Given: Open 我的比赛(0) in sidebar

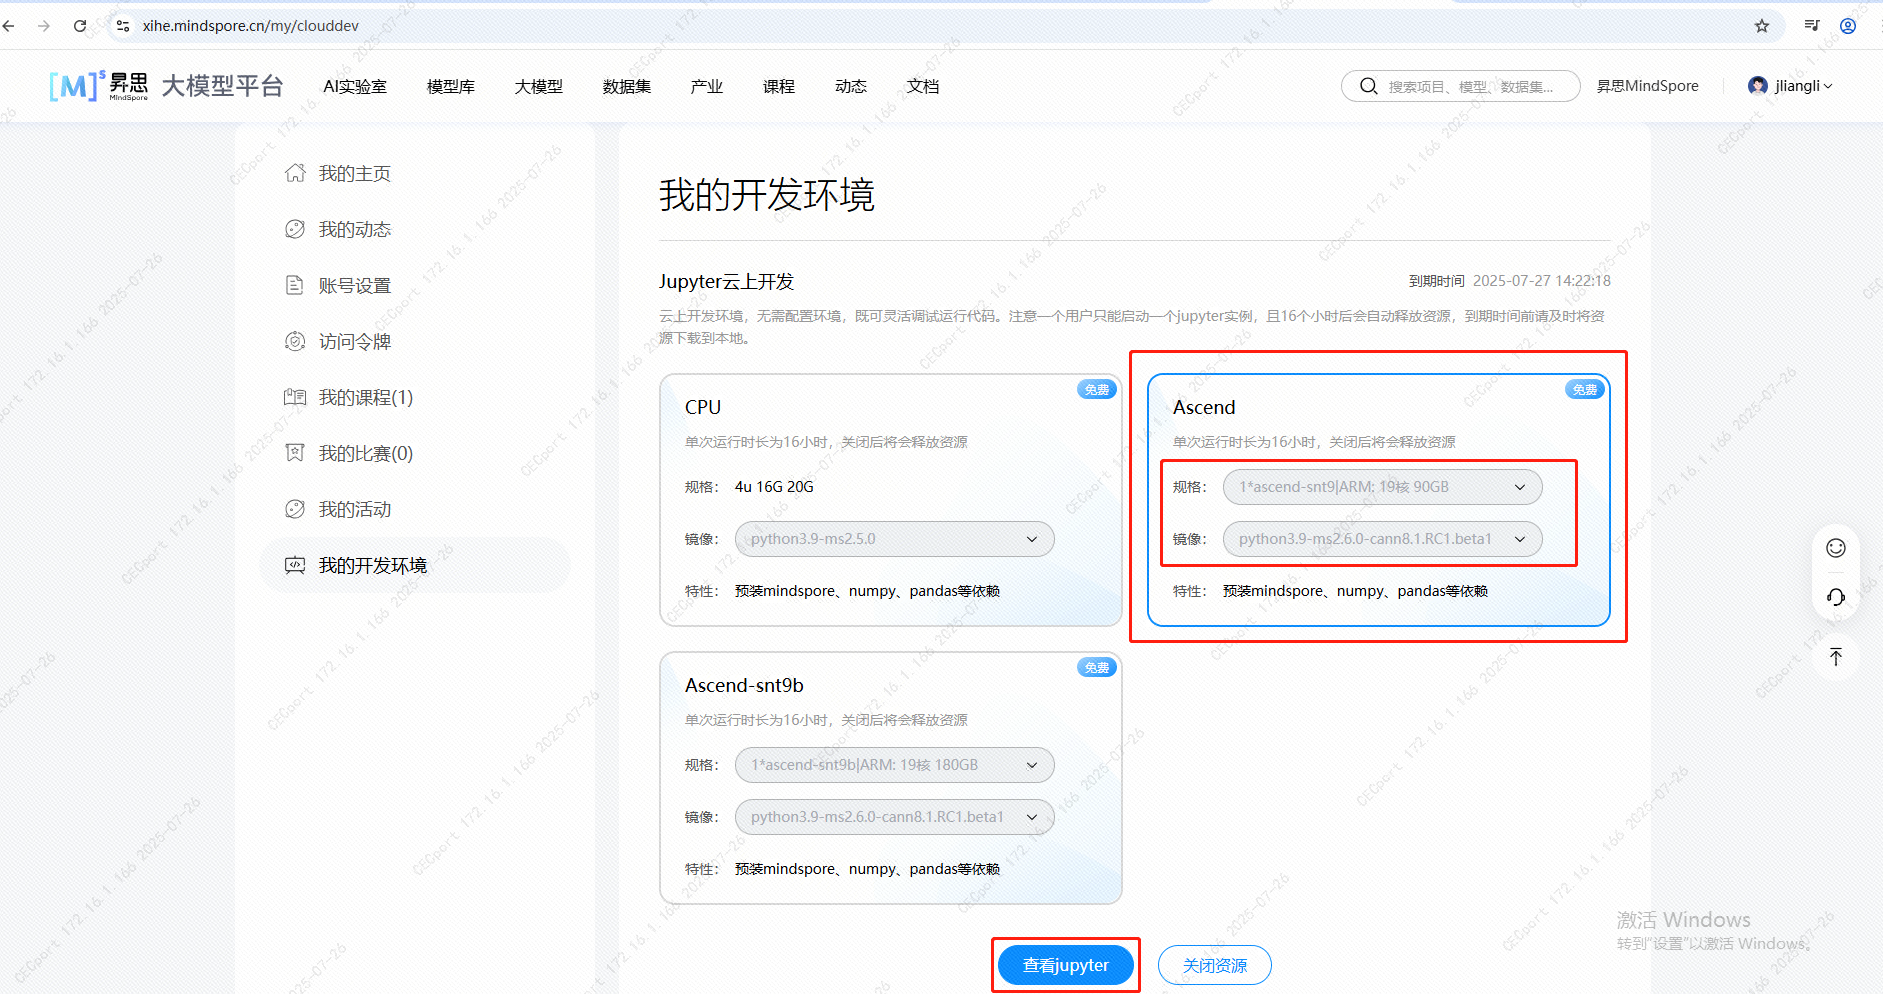Looking at the screenshot, I should pyautogui.click(x=366, y=453).
